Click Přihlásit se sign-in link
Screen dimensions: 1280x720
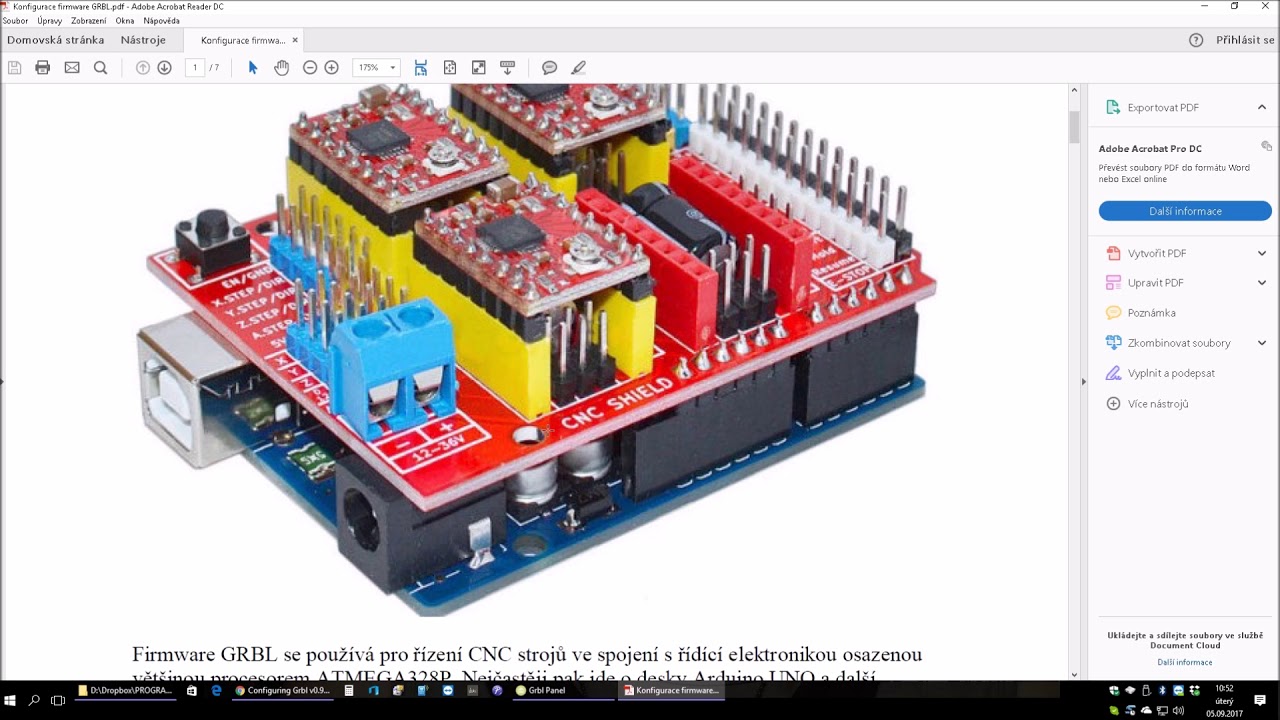pyautogui.click(x=1245, y=40)
